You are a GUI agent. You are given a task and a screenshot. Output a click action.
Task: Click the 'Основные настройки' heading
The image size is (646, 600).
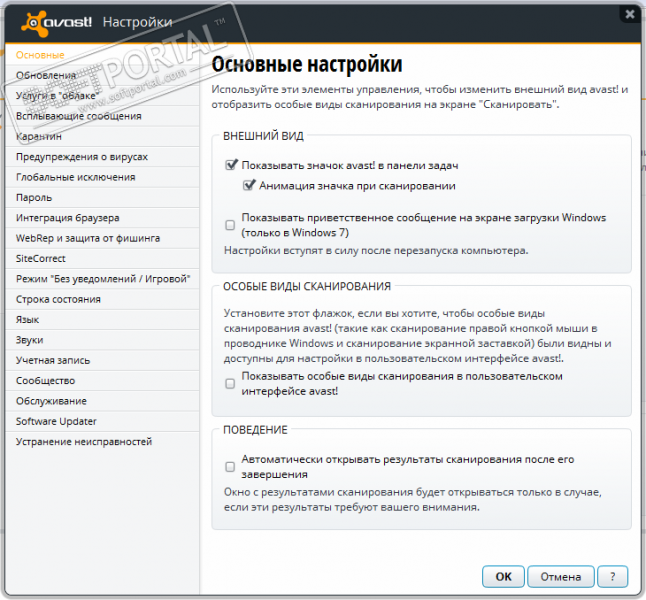point(307,64)
